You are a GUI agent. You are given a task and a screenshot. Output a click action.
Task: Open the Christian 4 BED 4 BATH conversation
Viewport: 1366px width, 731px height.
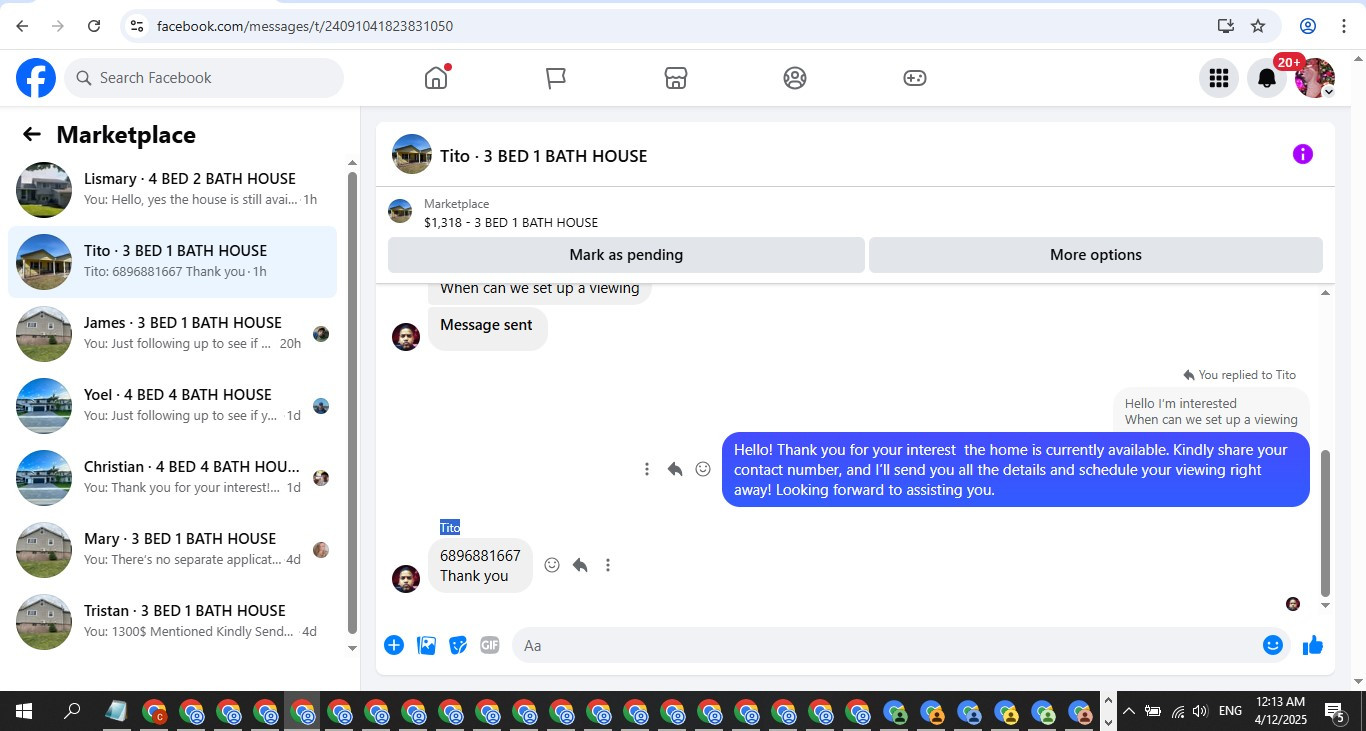click(x=172, y=478)
